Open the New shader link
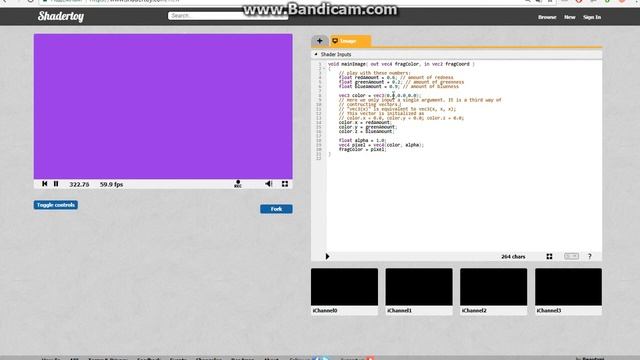640x360 pixels. tap(569, 17)
